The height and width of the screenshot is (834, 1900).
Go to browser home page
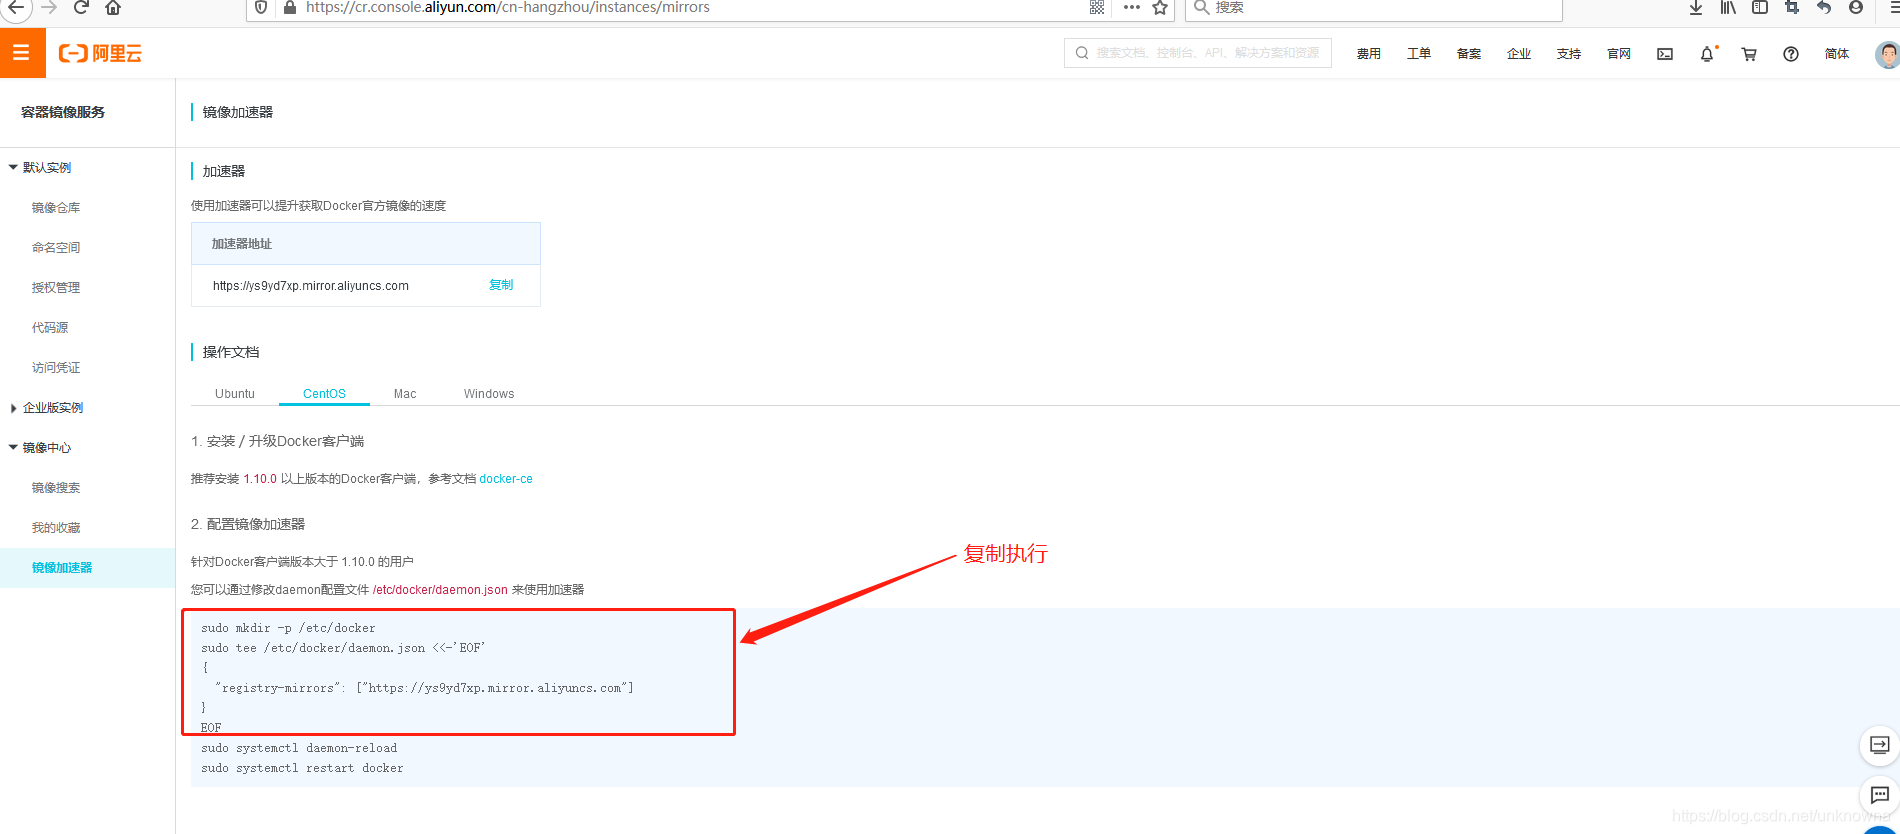coord(113,7)
